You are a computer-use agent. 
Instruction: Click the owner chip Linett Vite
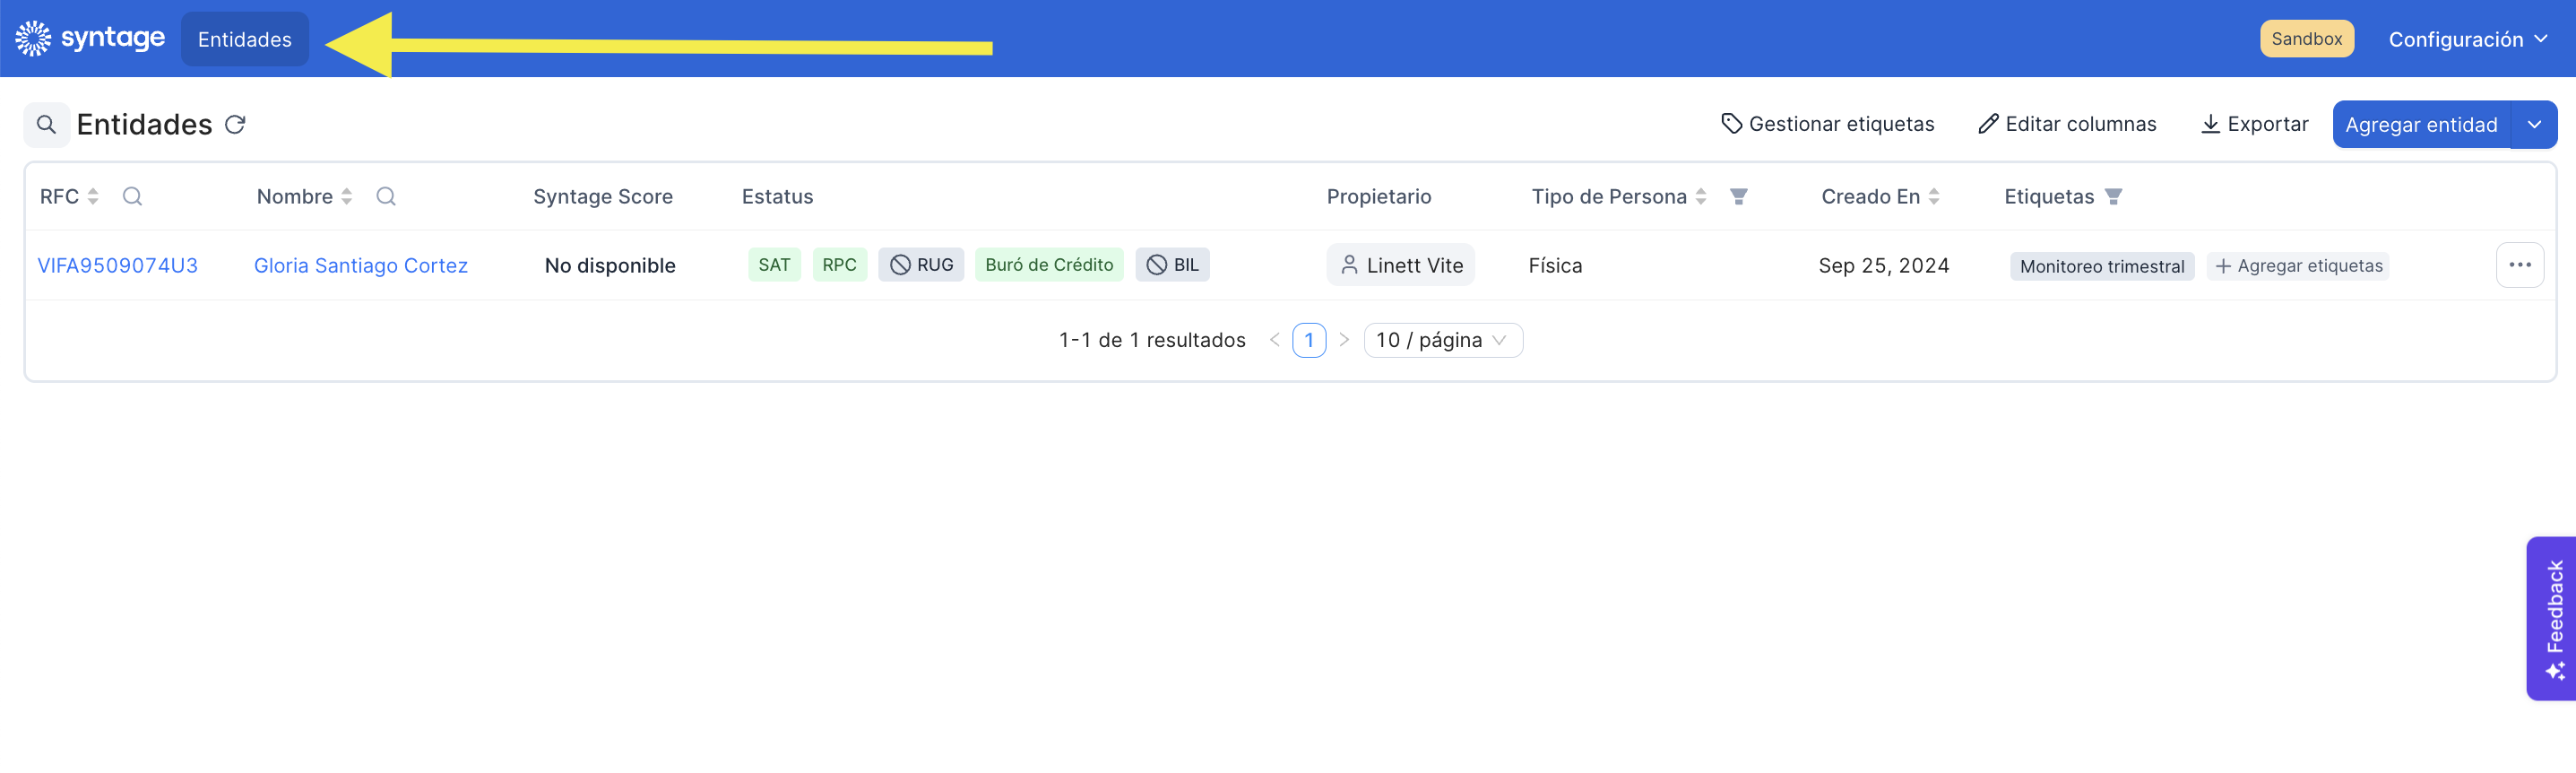[1400, 265]
